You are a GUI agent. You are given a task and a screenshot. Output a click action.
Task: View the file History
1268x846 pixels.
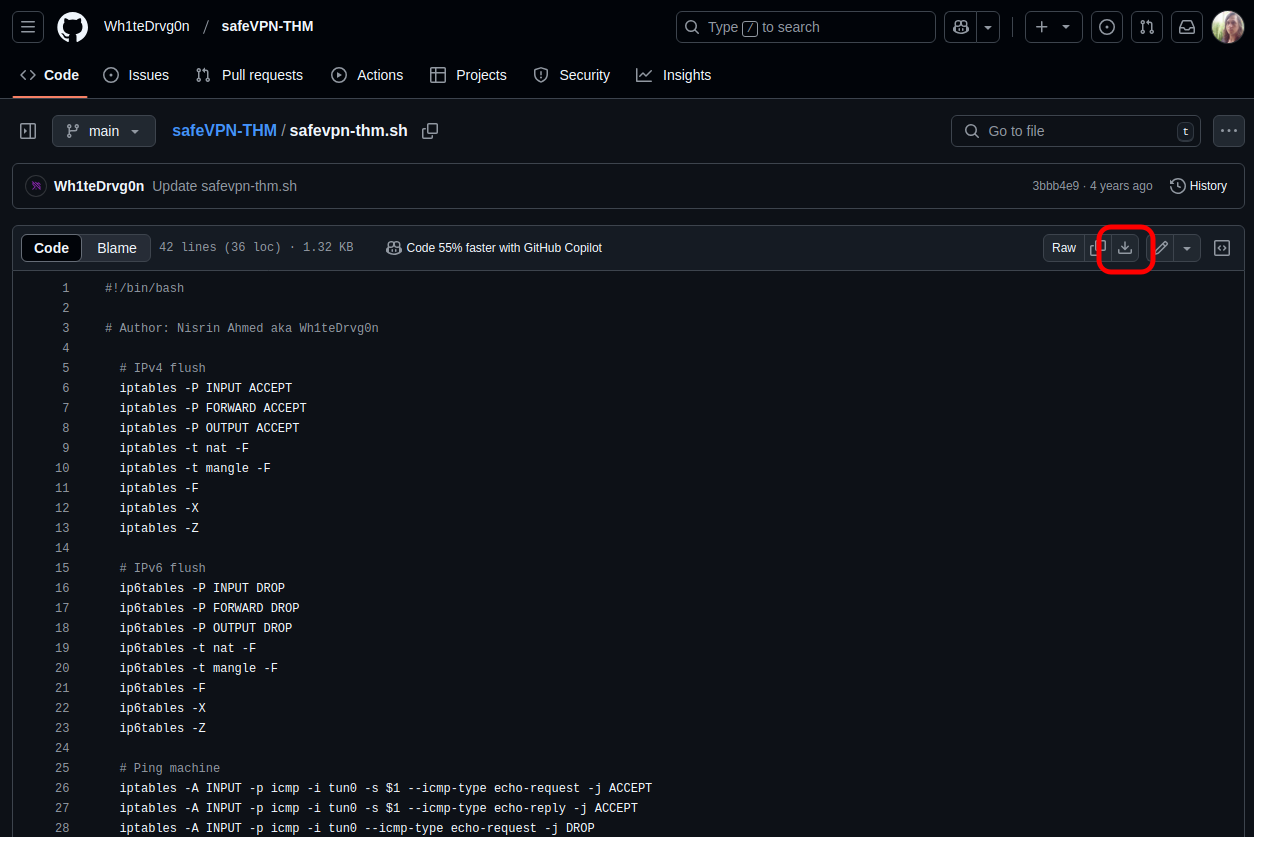(x=1198, y=186)
